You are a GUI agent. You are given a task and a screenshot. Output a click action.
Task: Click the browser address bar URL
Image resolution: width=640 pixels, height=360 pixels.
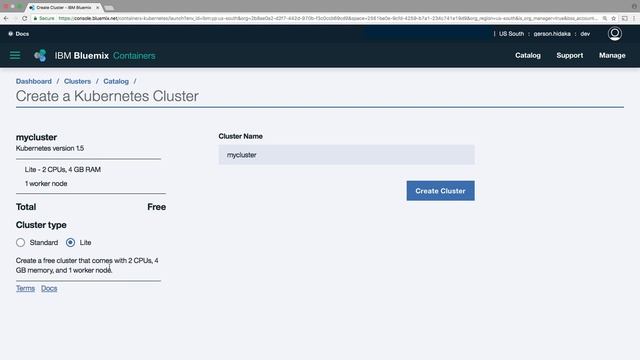click(x=327, y=18)
